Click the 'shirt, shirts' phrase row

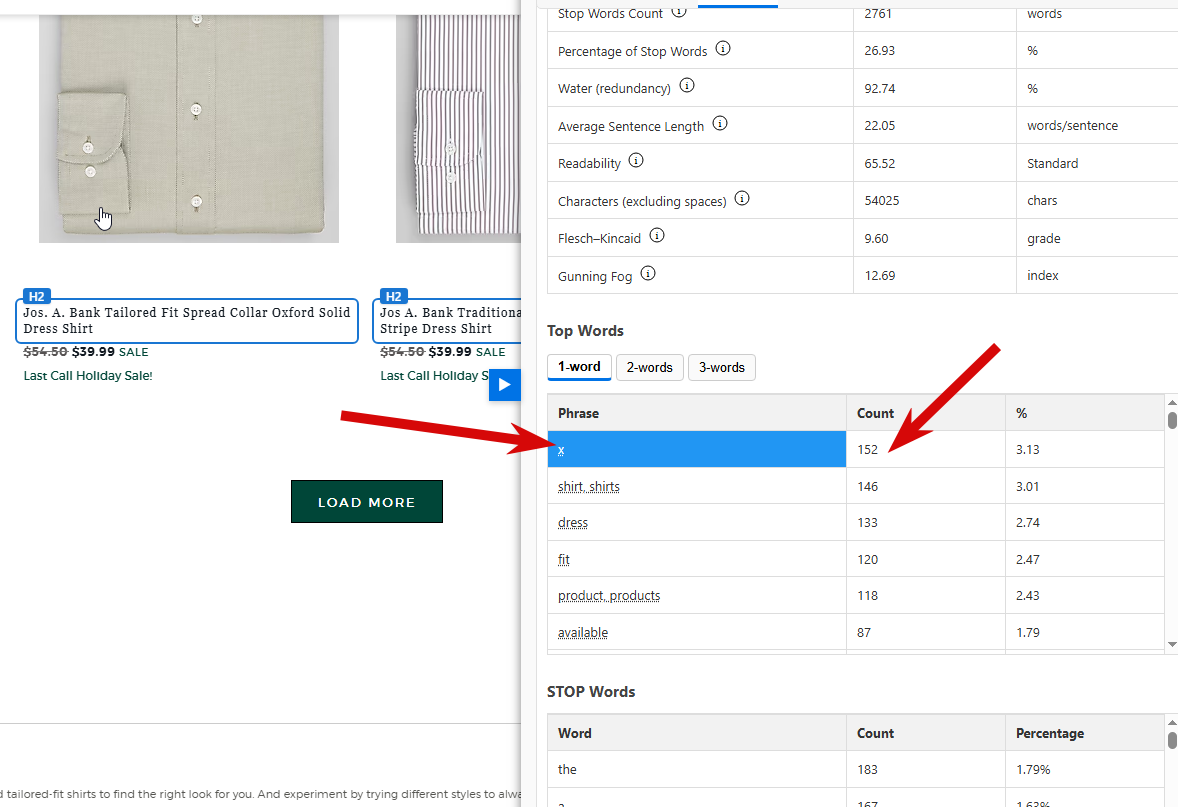pos(589,487)
